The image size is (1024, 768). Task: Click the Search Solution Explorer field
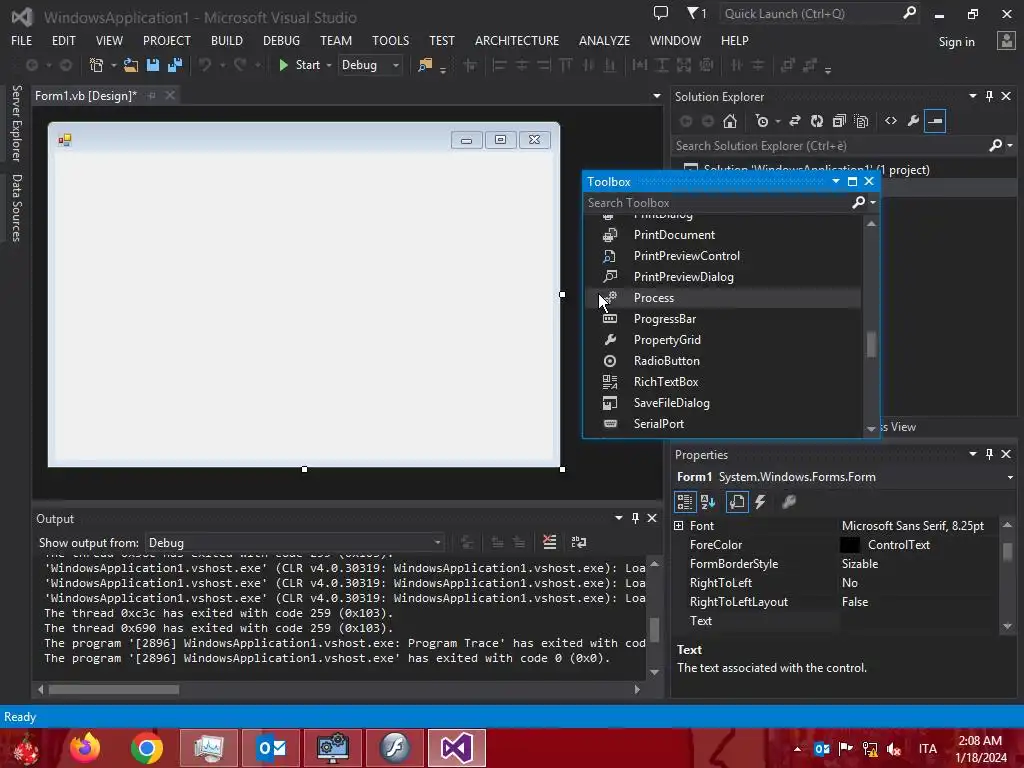click(829, 146)
